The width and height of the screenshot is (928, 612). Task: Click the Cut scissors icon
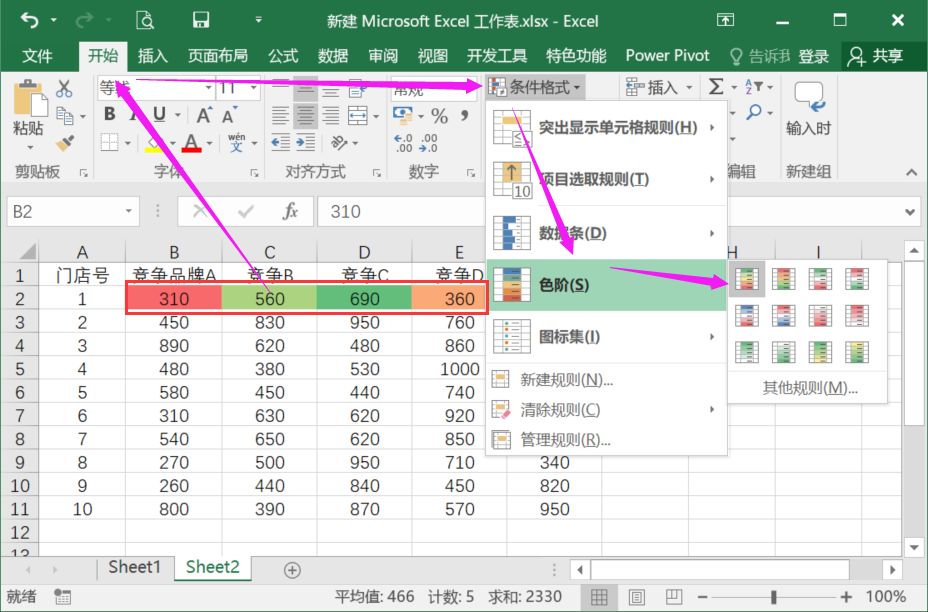[x=64, y=88]
